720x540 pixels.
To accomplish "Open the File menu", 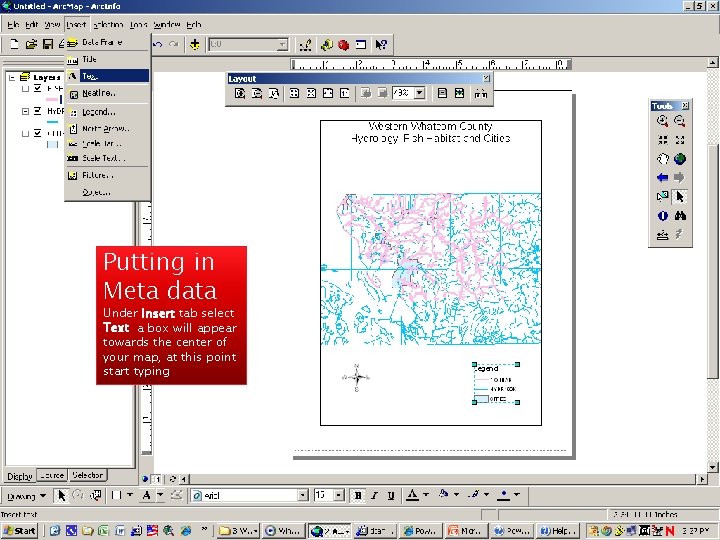I will pyautogui.click(x=13, y=25).
